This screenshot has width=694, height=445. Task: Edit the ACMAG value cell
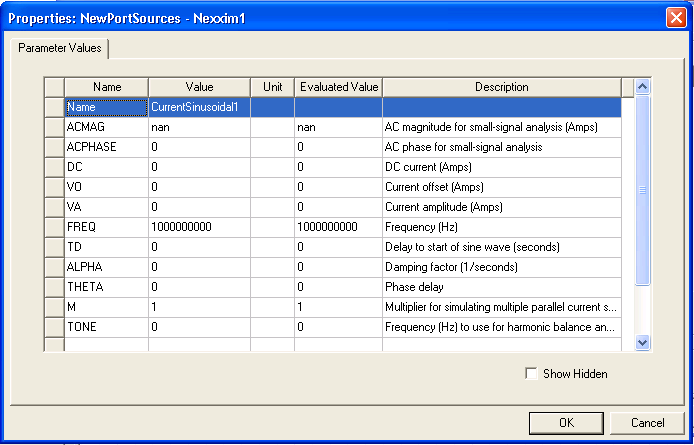198,127
